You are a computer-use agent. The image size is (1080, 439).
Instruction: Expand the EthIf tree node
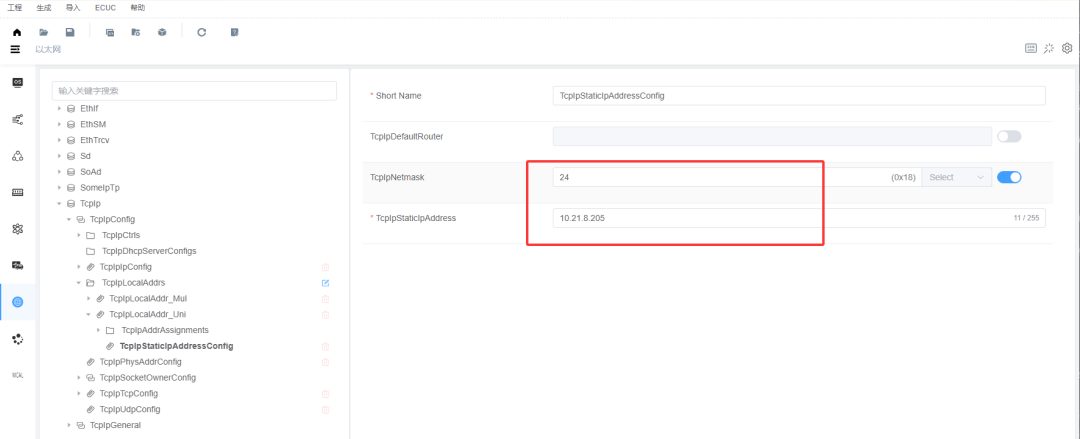click(59, 108)
